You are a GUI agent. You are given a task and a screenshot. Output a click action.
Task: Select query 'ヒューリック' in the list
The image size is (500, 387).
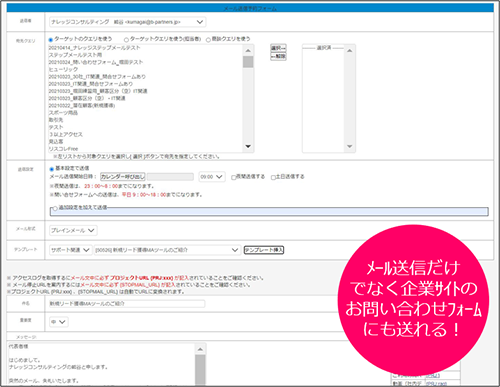click(63, 69)
